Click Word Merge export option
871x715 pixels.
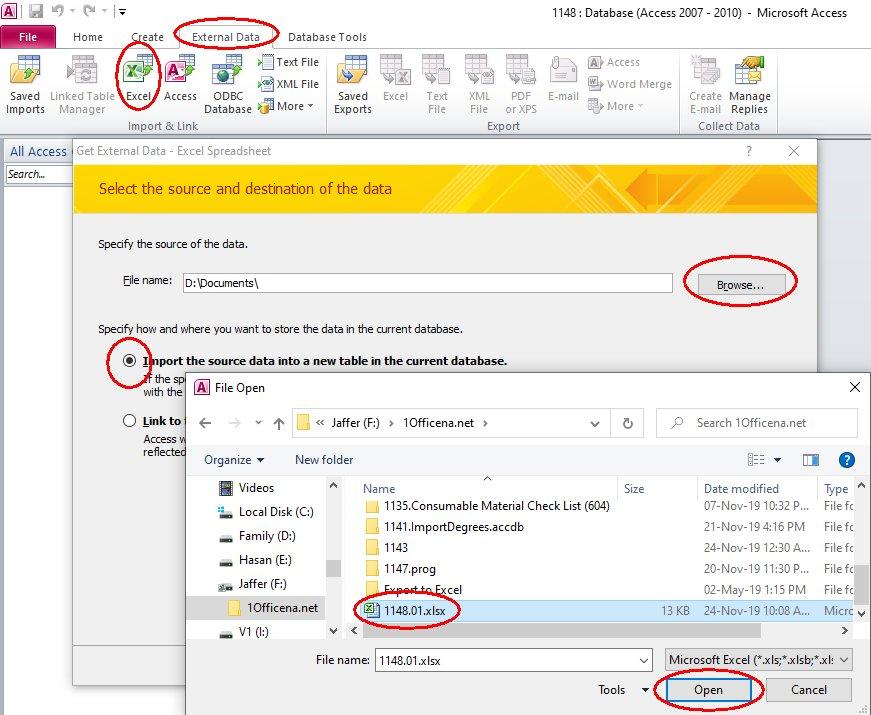[630, 84]
